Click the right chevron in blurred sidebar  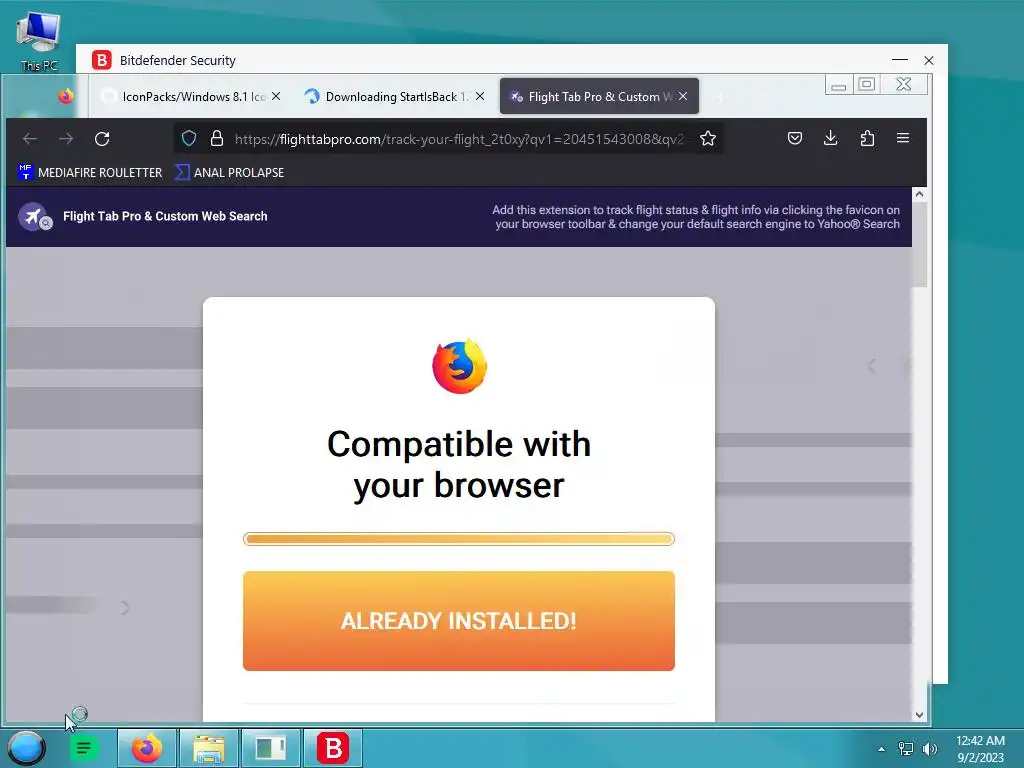point(125,608)
